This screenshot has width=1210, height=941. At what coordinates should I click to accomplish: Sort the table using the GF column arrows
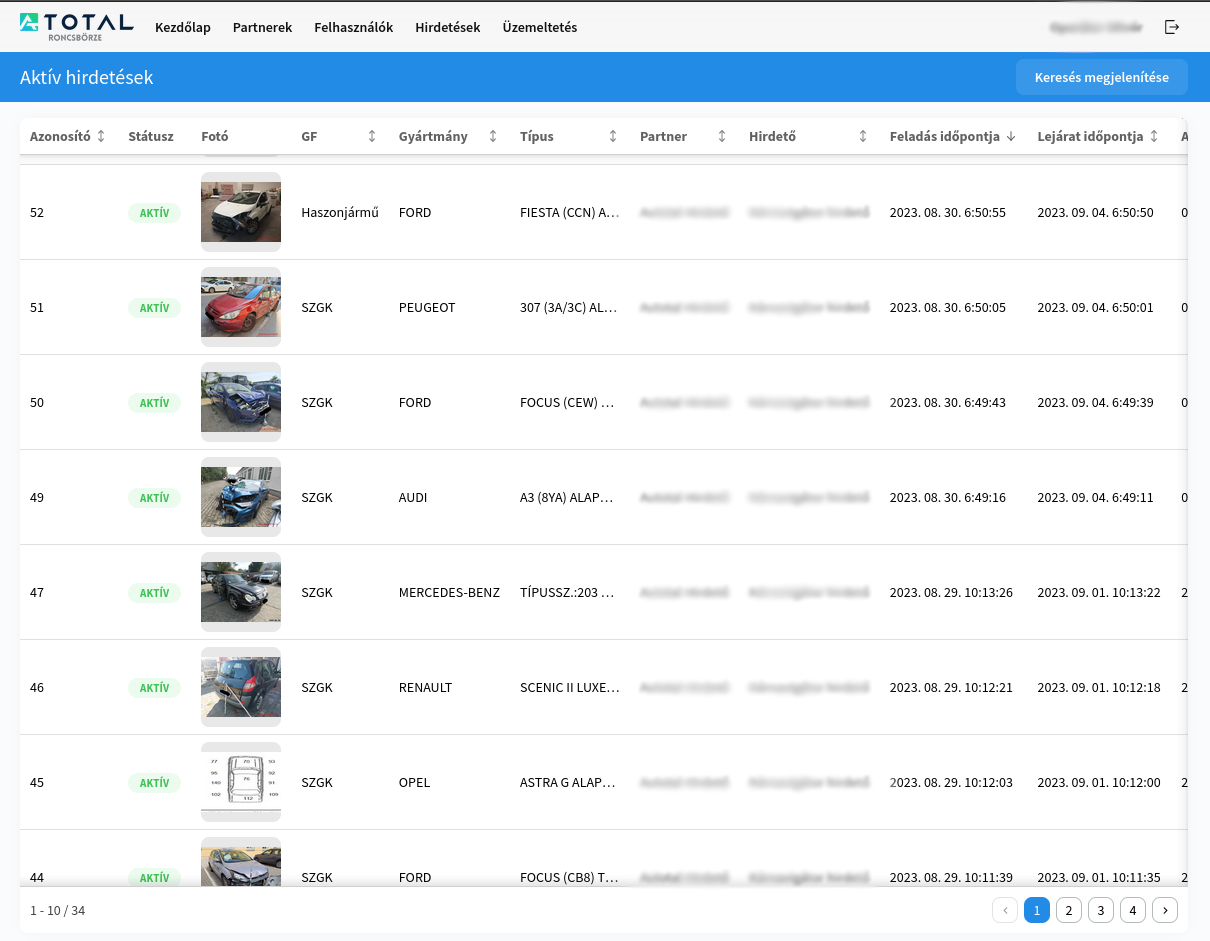[x=370, y=135]
